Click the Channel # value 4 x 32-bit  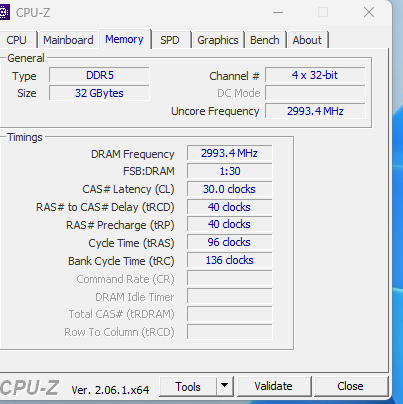(x=315, y=75)
